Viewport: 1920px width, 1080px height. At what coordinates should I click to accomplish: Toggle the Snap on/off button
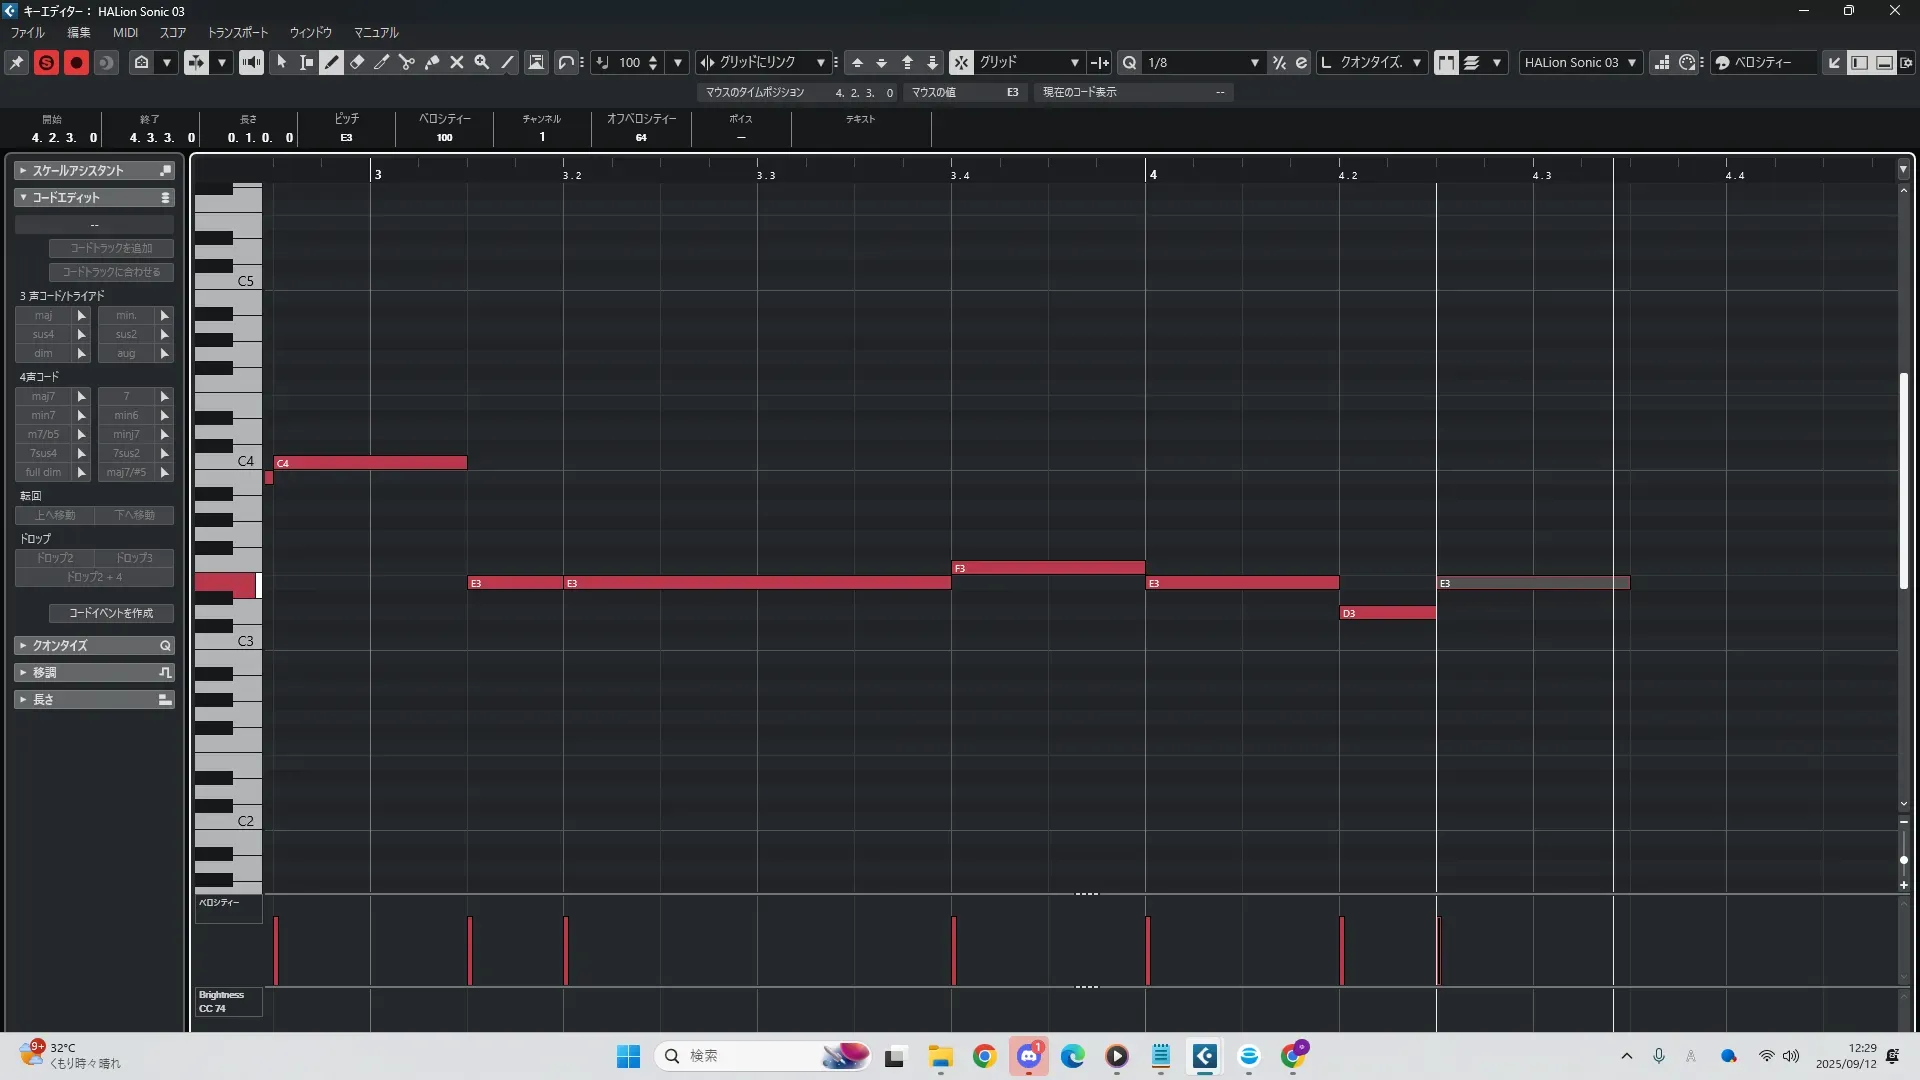tap(960, 62)
